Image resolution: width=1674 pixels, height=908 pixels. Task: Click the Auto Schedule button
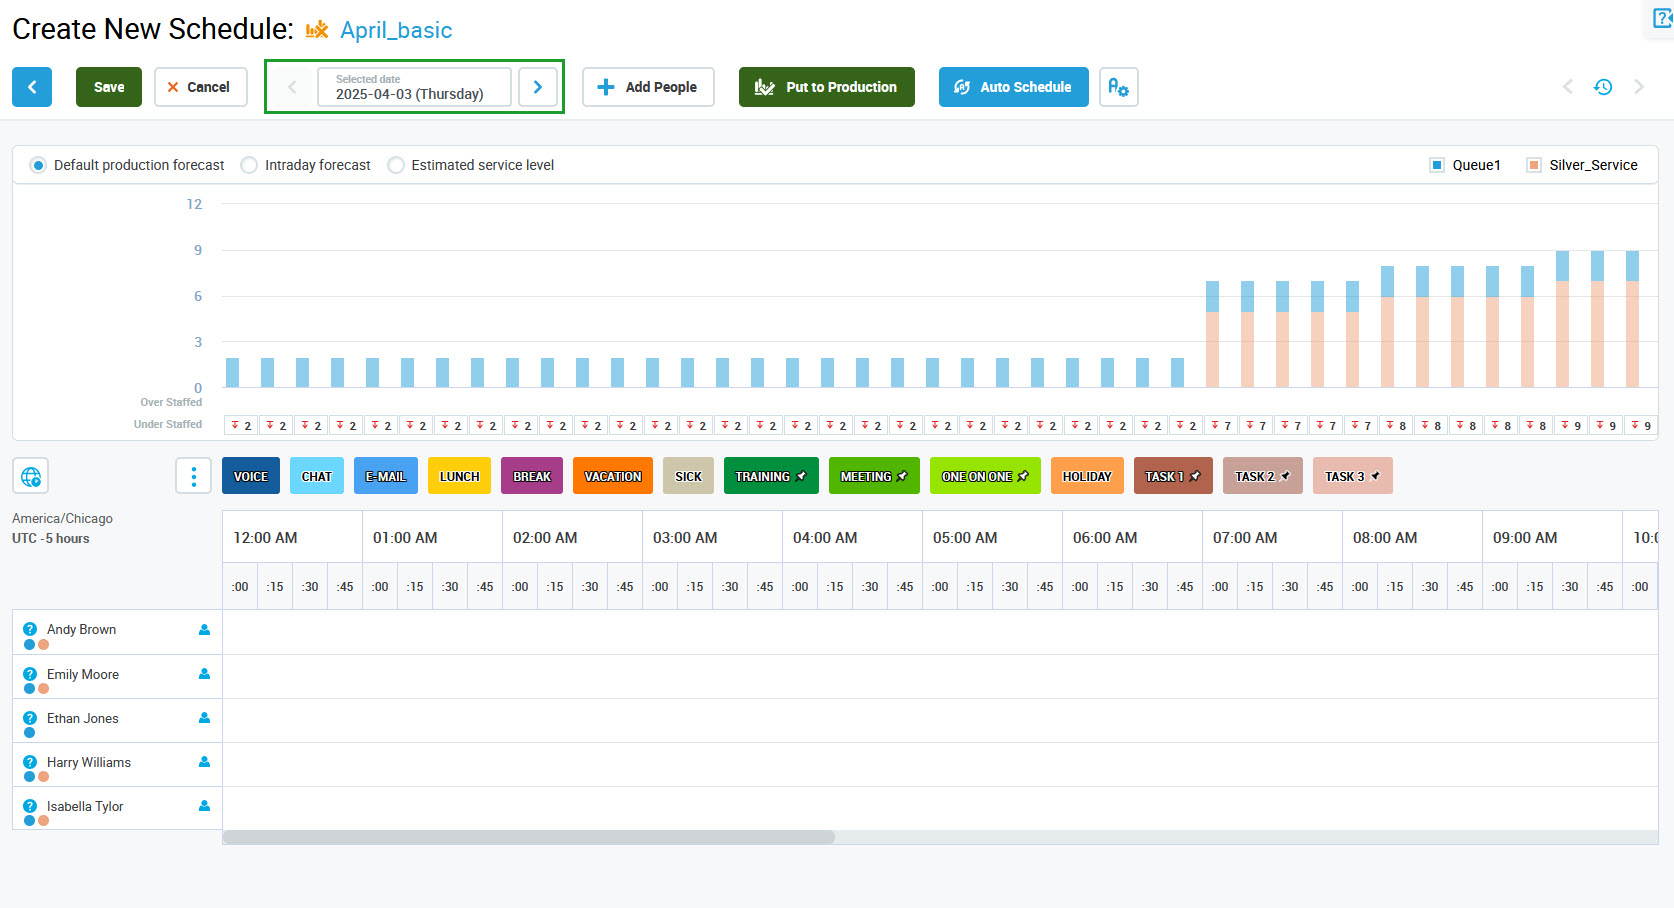(1013, 87)
